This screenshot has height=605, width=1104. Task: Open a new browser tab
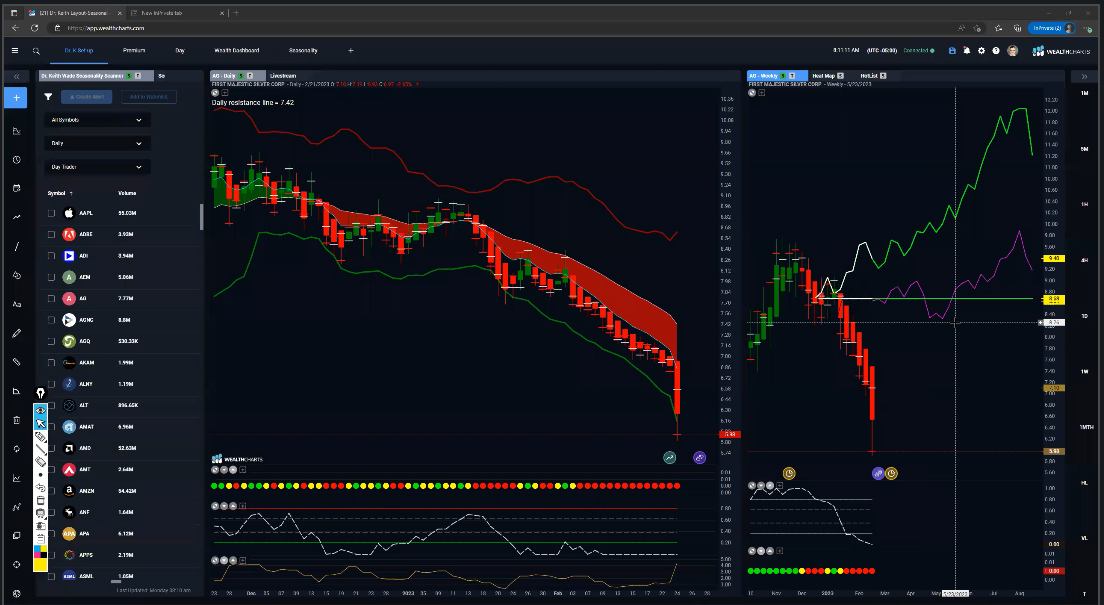236,13
